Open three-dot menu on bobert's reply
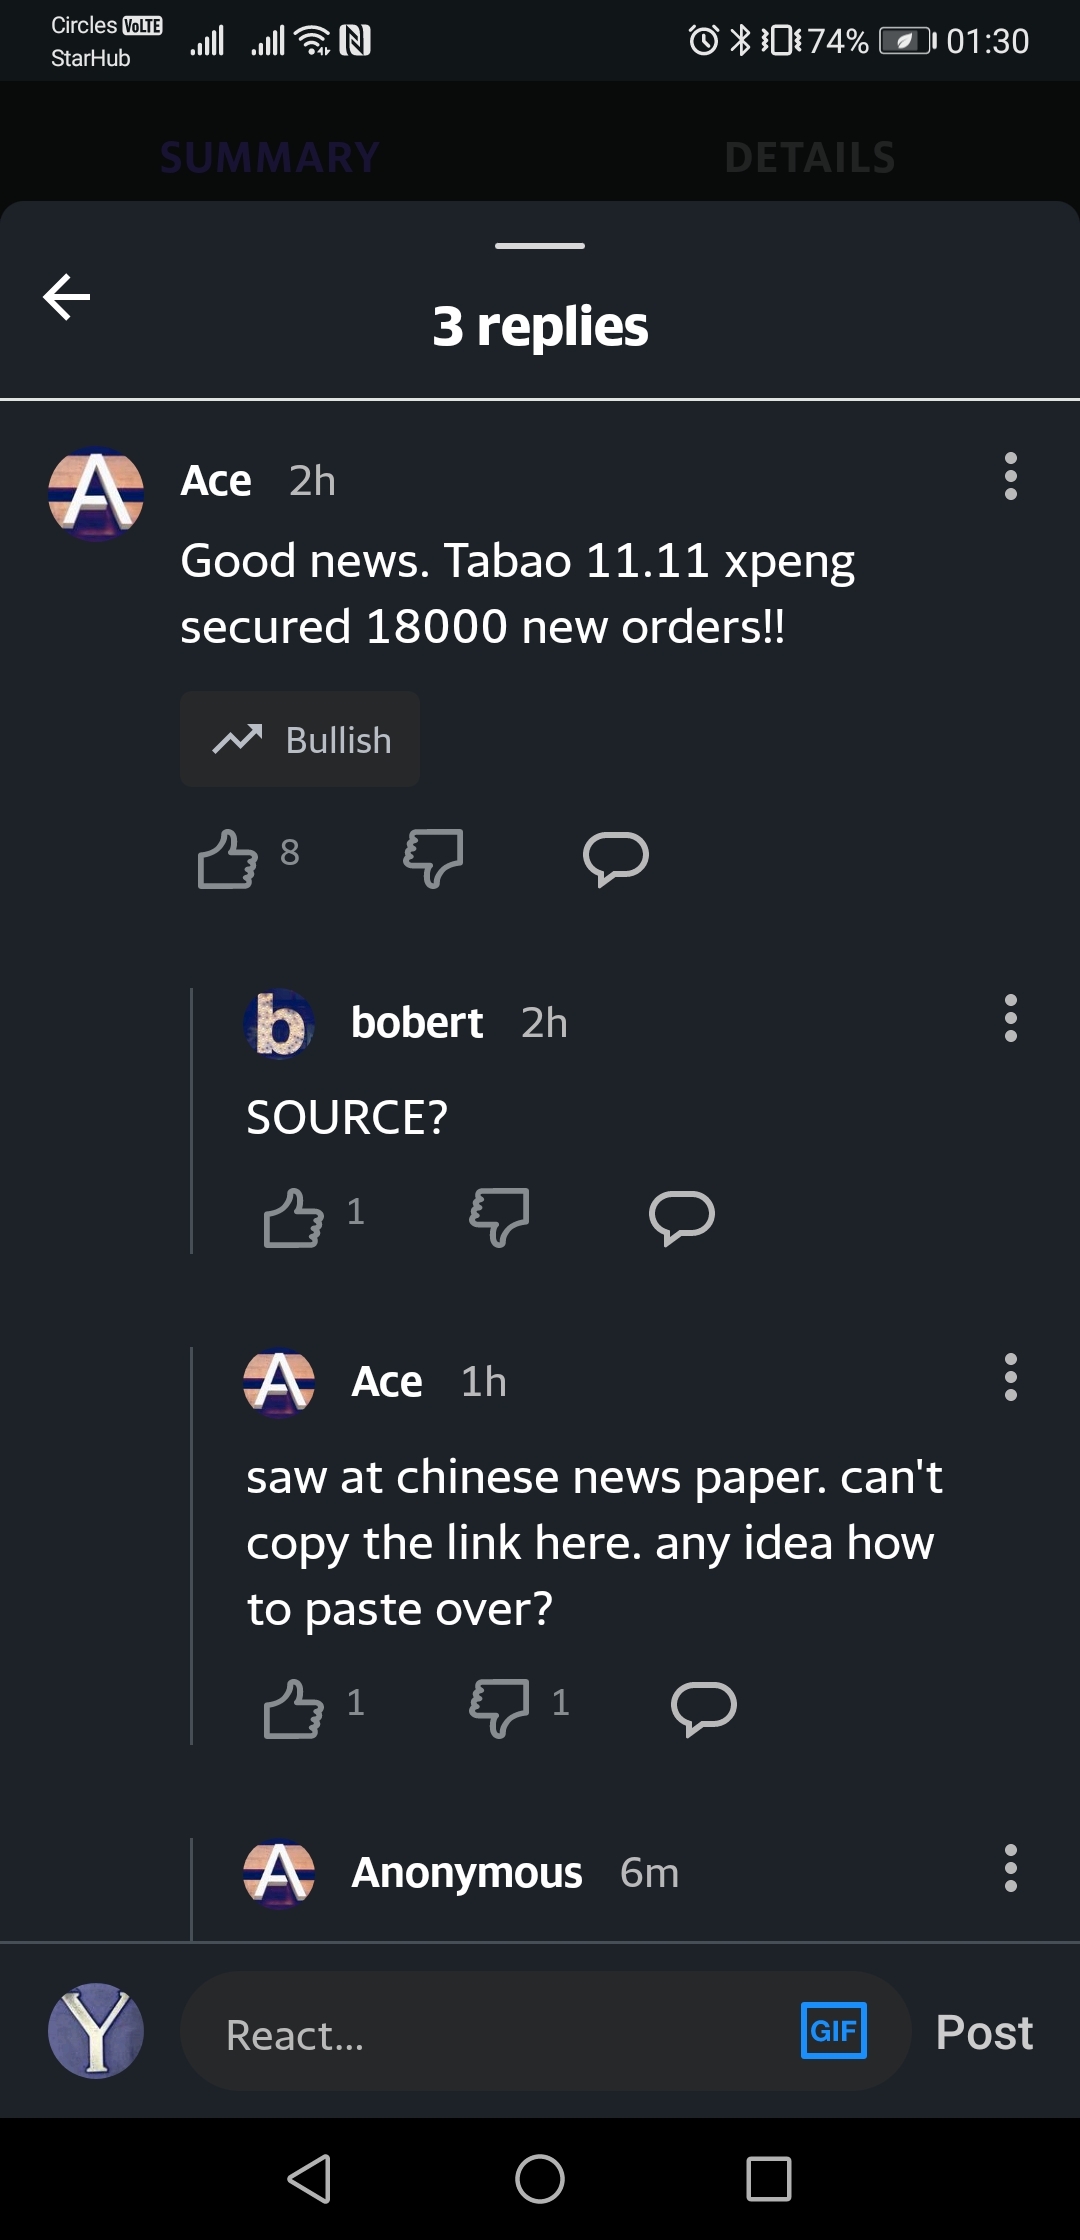This screenshot has height=2240, width=1080. tap(1011, 1018)
